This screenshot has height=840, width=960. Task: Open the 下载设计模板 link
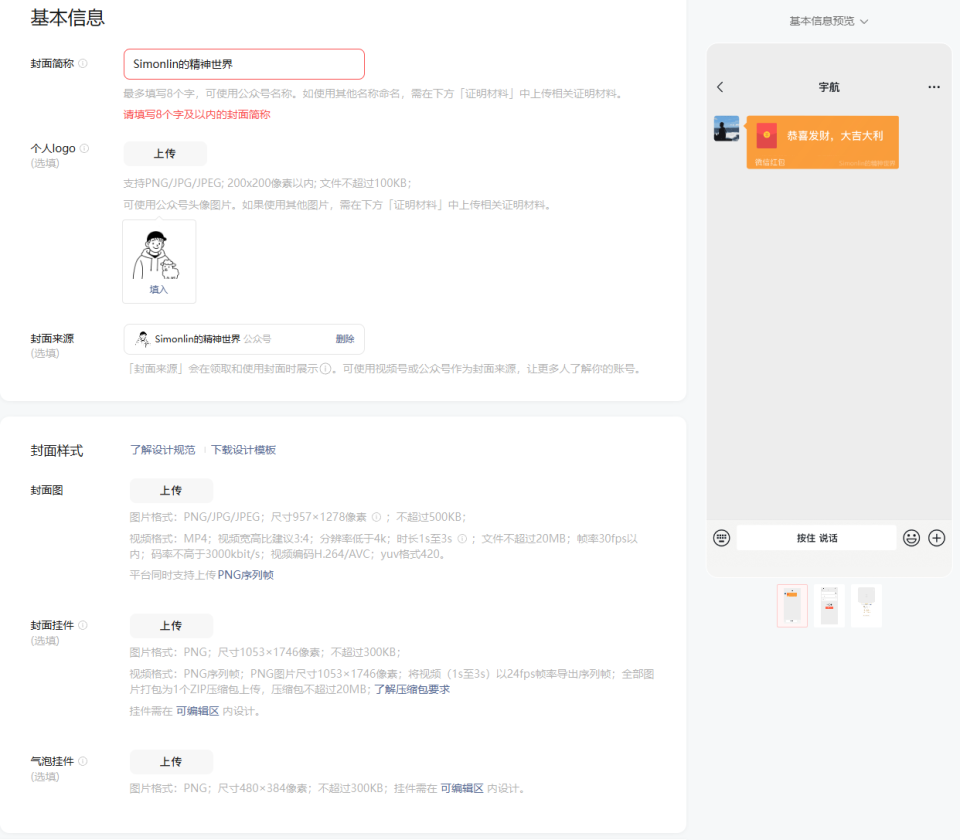(243, 450)
